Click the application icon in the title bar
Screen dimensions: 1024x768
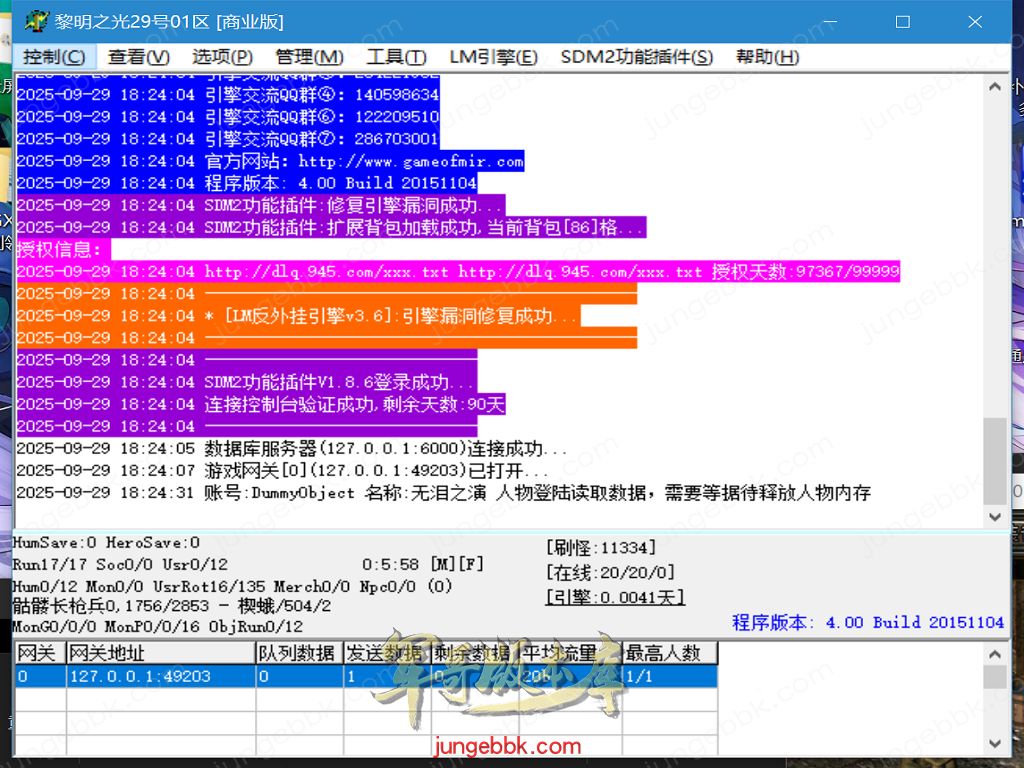pyautogui.click(x=37, y=21)
